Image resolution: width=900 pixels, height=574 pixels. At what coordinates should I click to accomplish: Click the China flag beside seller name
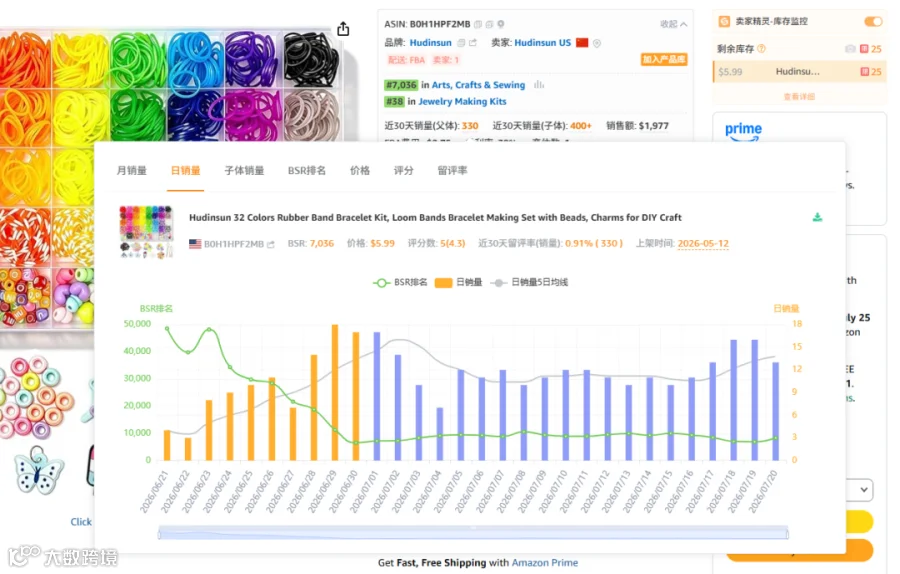pyautogui.click(x=582, y=42)
